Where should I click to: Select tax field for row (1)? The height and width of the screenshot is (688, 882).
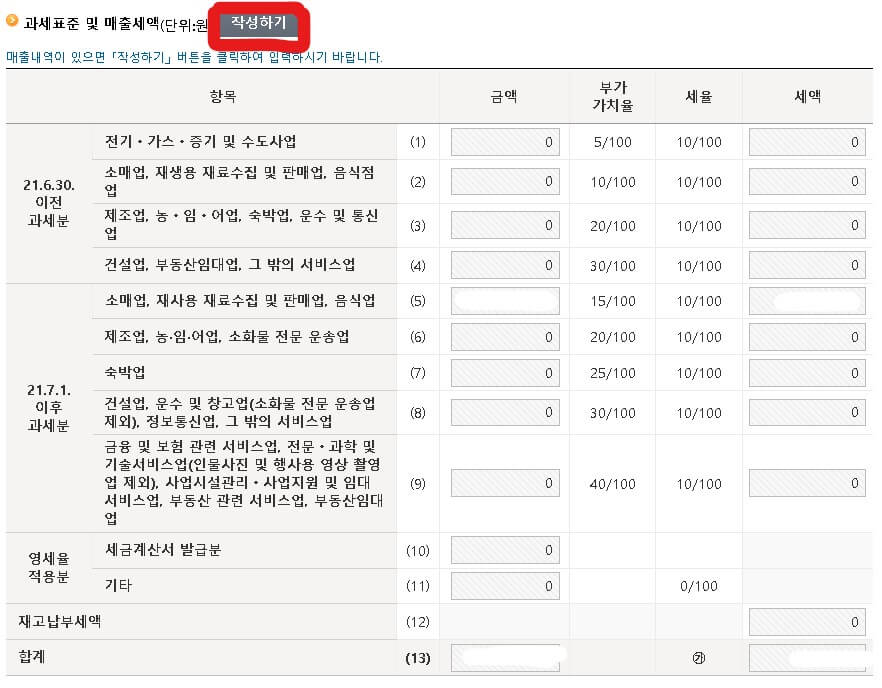807,142
